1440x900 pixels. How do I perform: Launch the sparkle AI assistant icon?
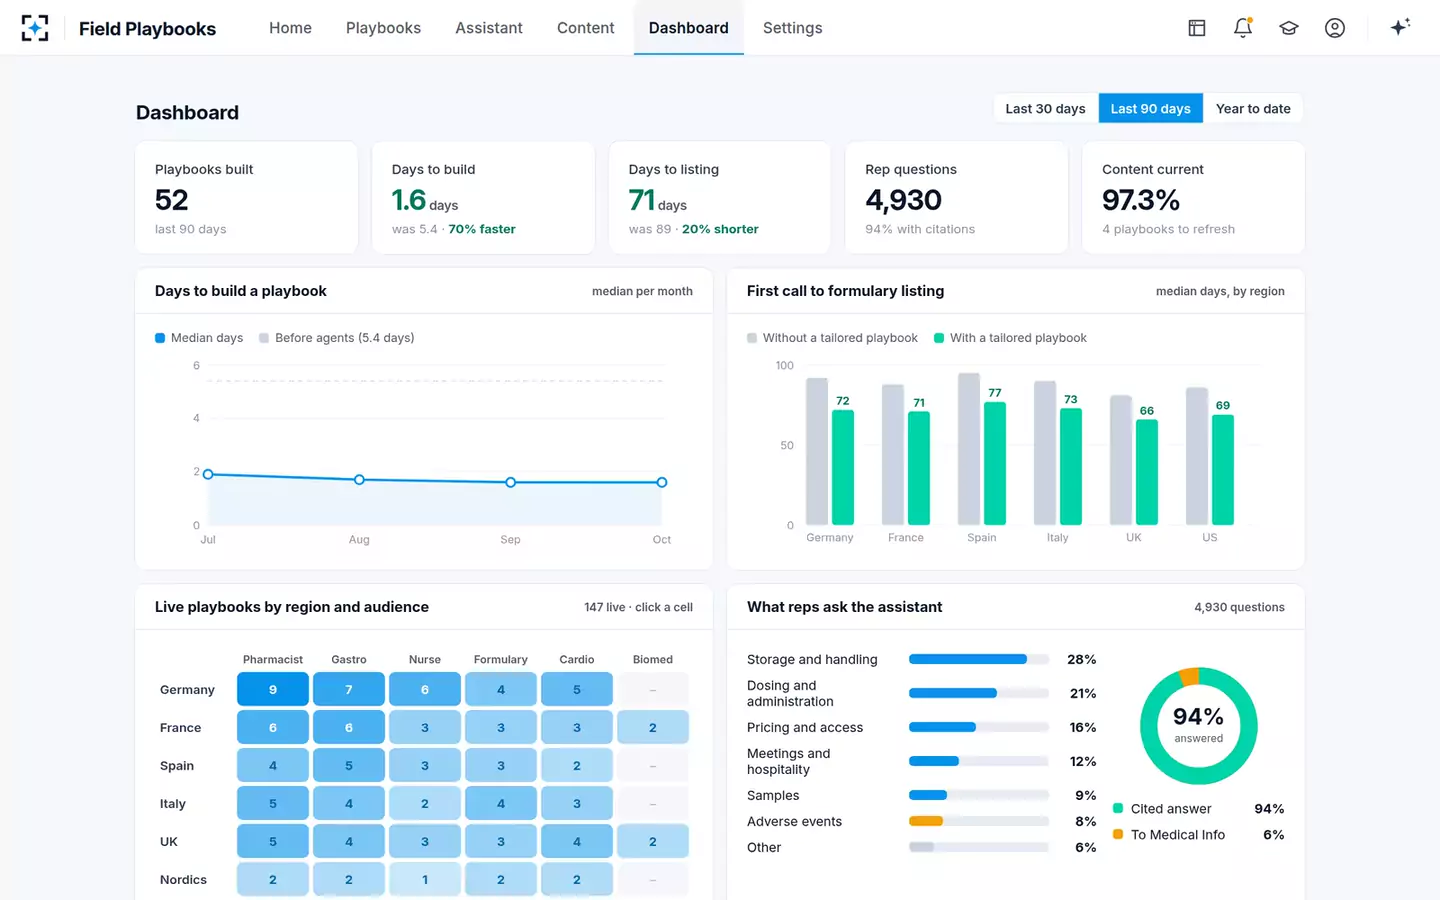point(1400,27)
